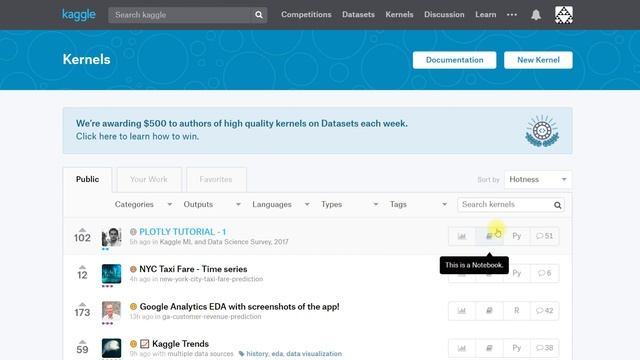
Task: Click the notebook icon for PLOTLY TUTORIAL row
Action: click(489, 236)
